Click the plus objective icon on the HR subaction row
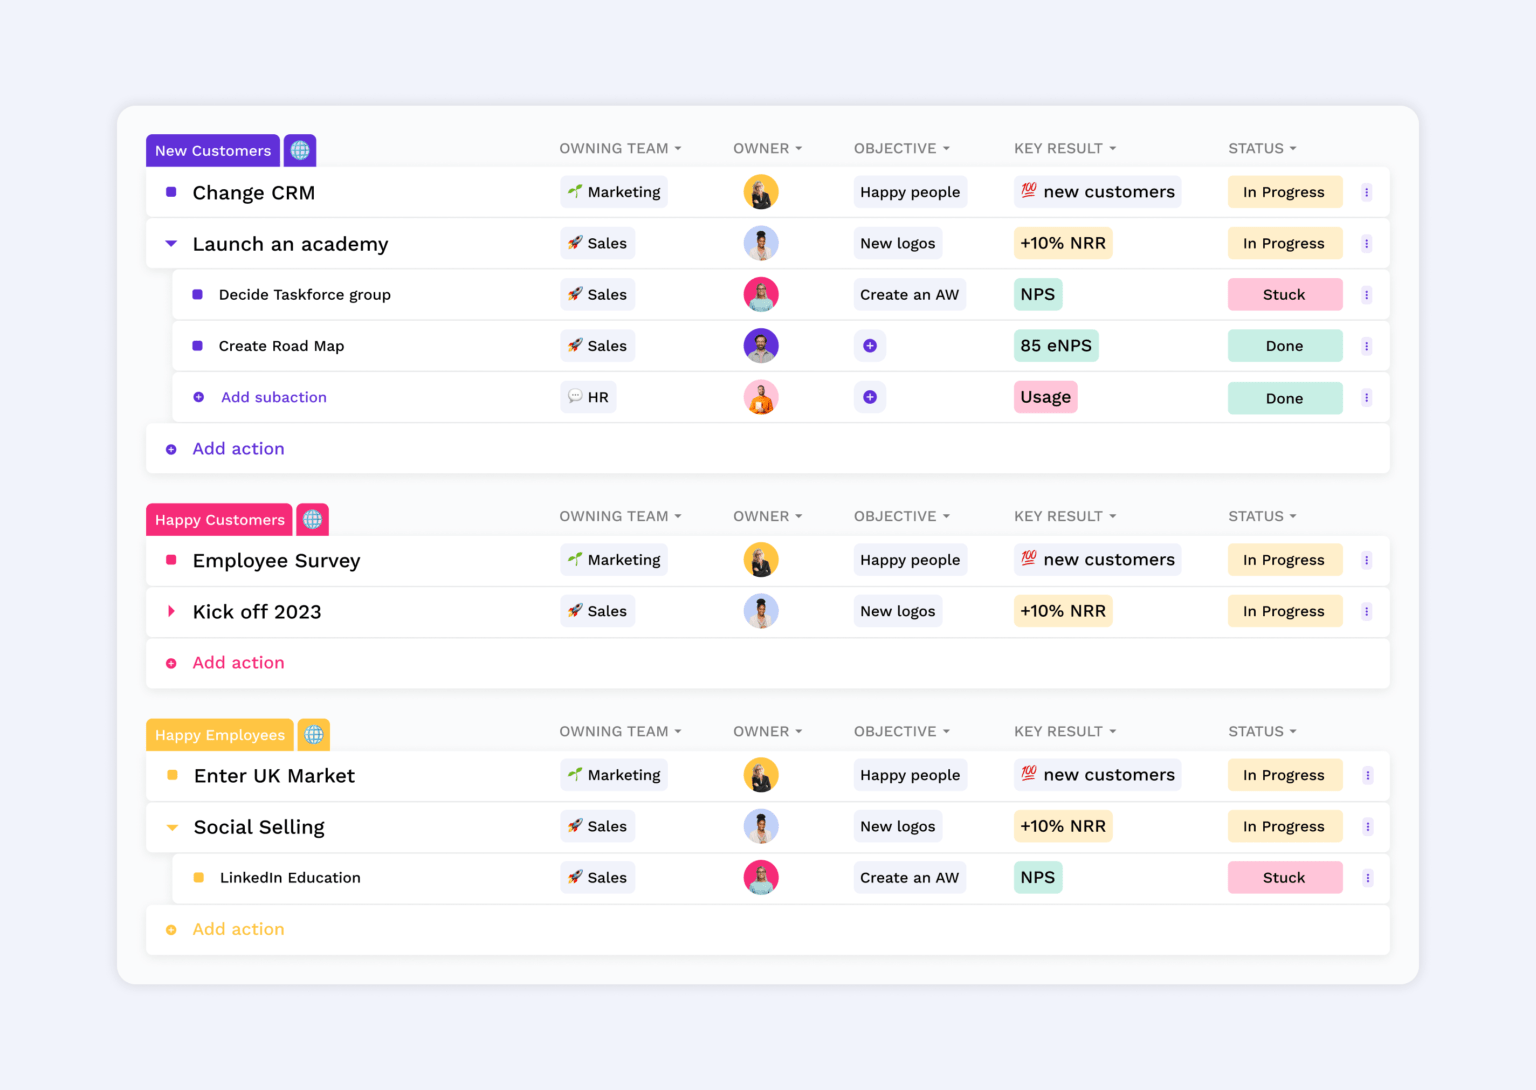The height and width of the screenshot is (1090, 1536). 870,396
